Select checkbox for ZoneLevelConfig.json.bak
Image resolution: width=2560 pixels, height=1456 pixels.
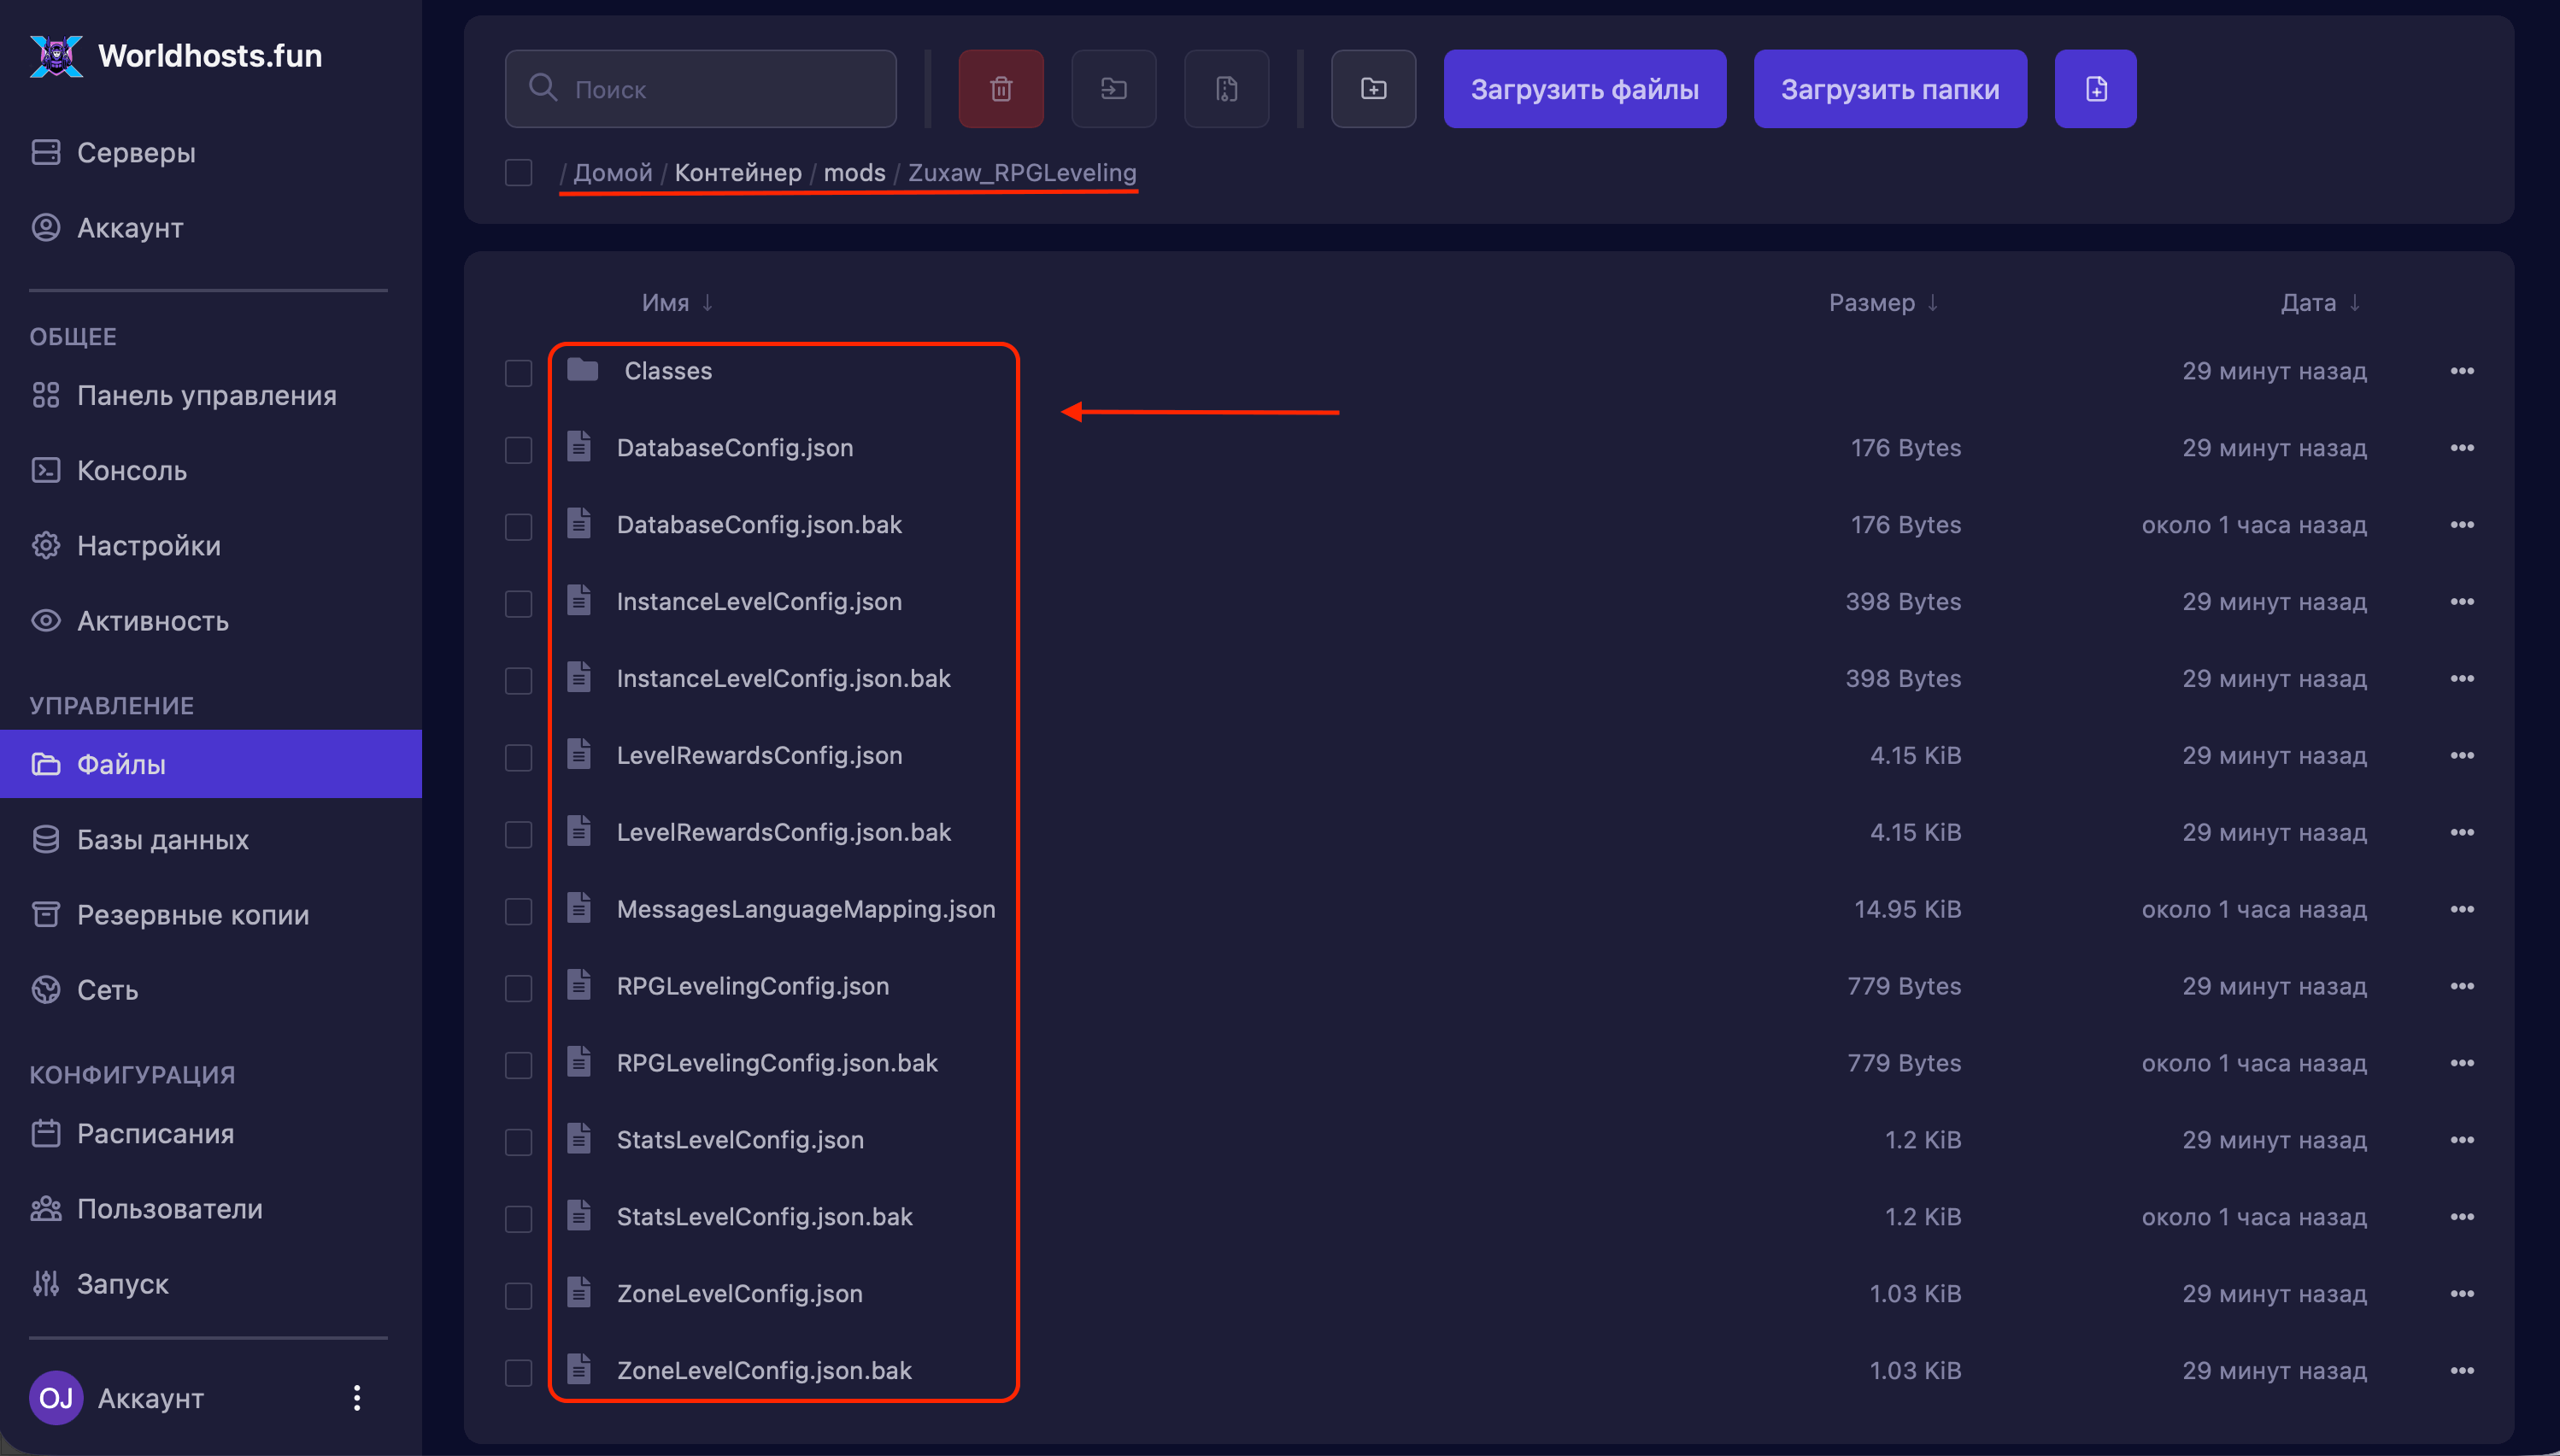click(x=518, y=1372)
